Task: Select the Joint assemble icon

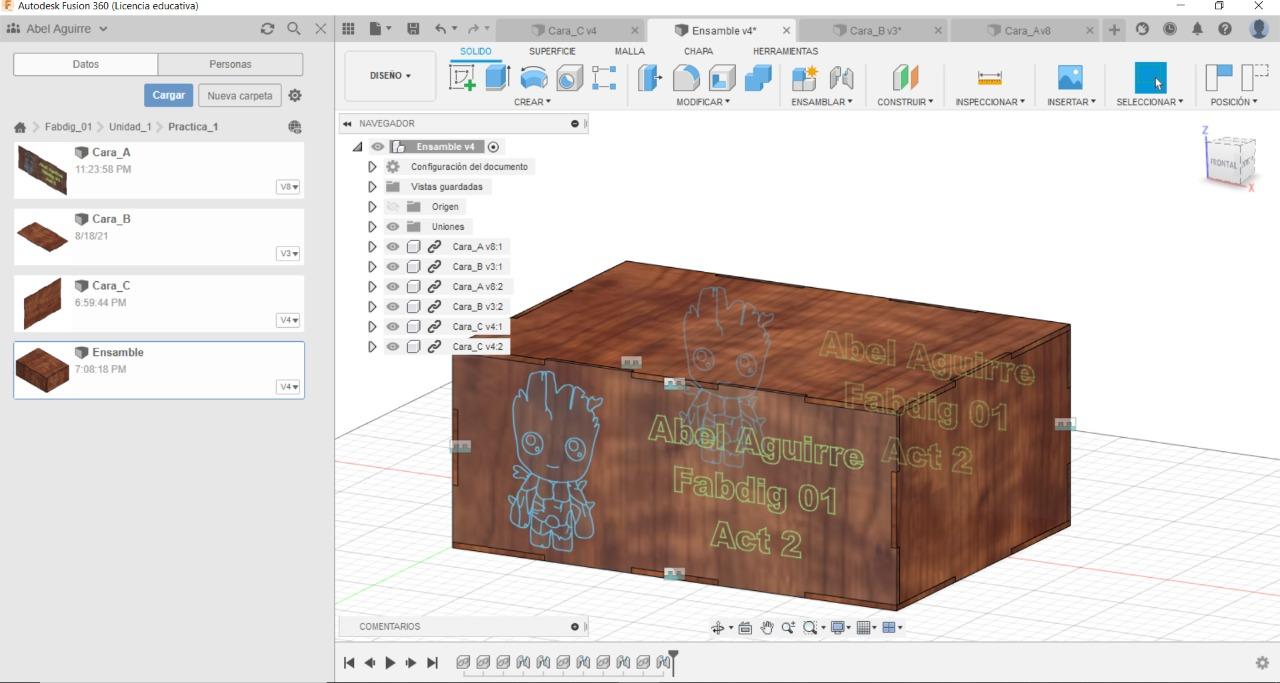Action: coord(841,78)
